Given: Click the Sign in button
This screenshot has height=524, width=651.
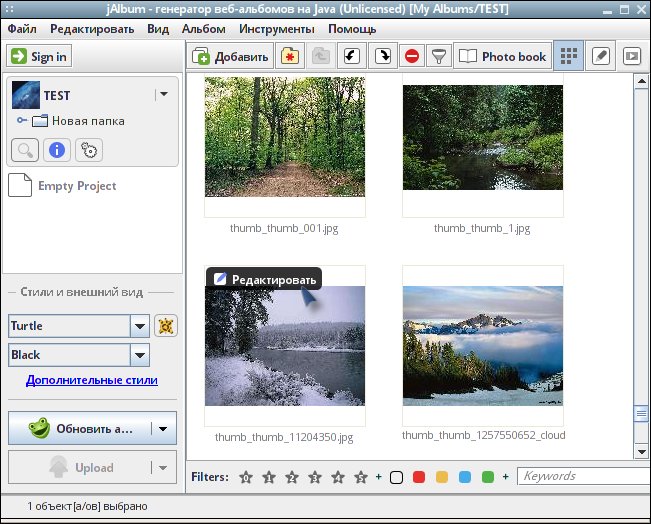Looking at the screenshot, I should [x=39, y=56].
